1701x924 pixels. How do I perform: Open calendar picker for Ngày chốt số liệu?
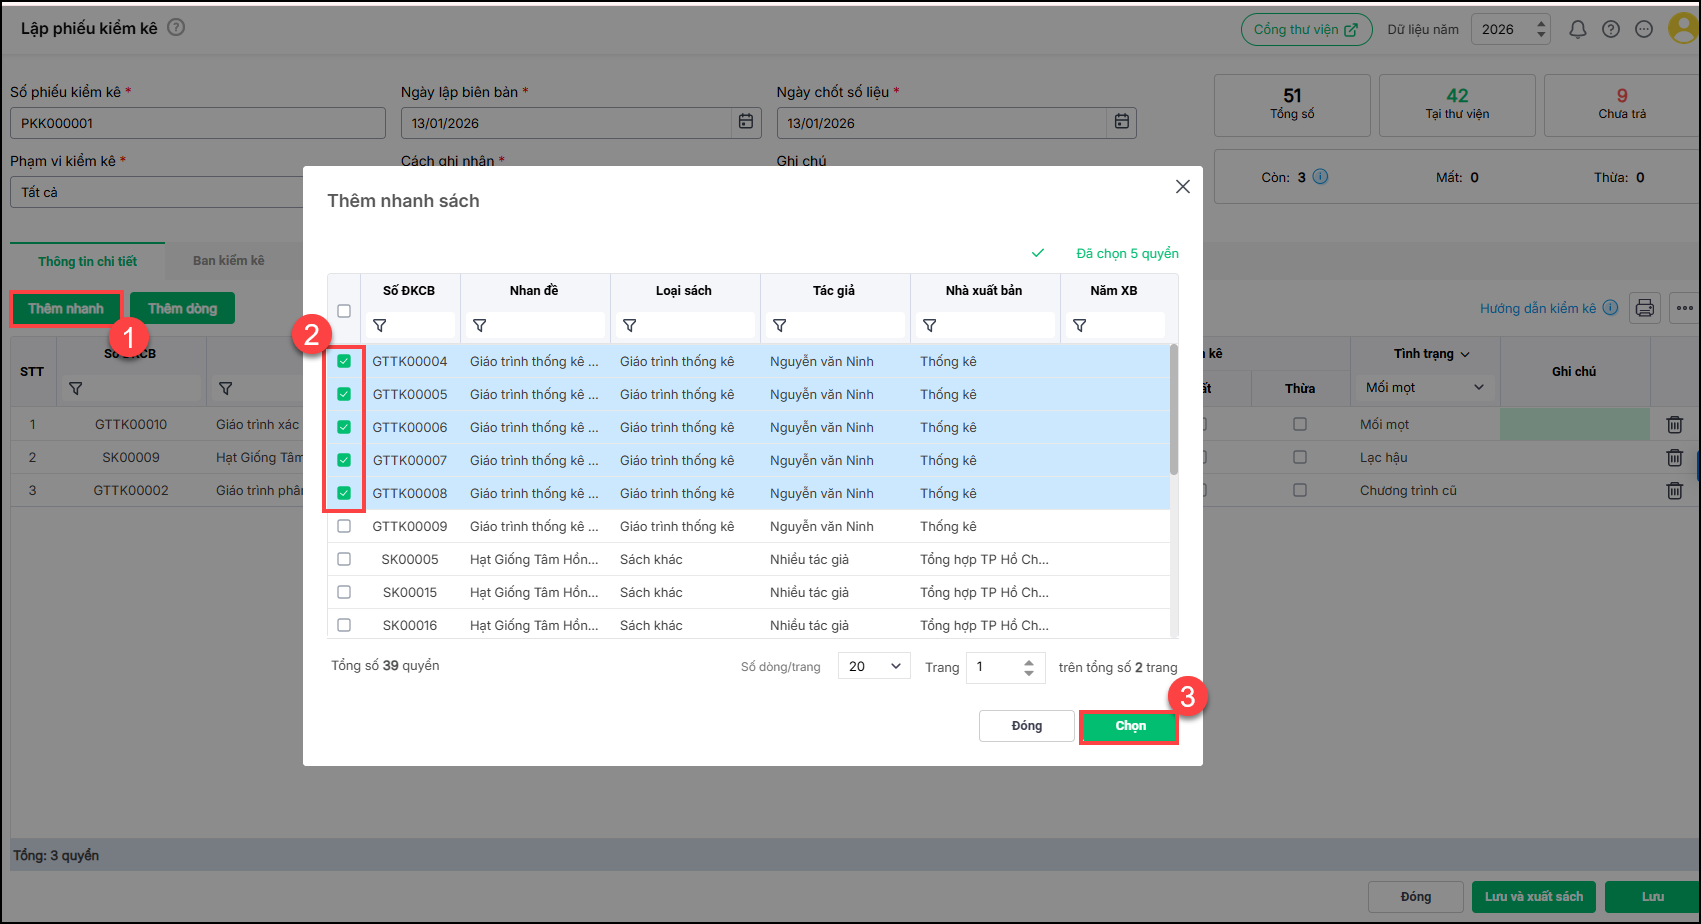click(1122, 122)
